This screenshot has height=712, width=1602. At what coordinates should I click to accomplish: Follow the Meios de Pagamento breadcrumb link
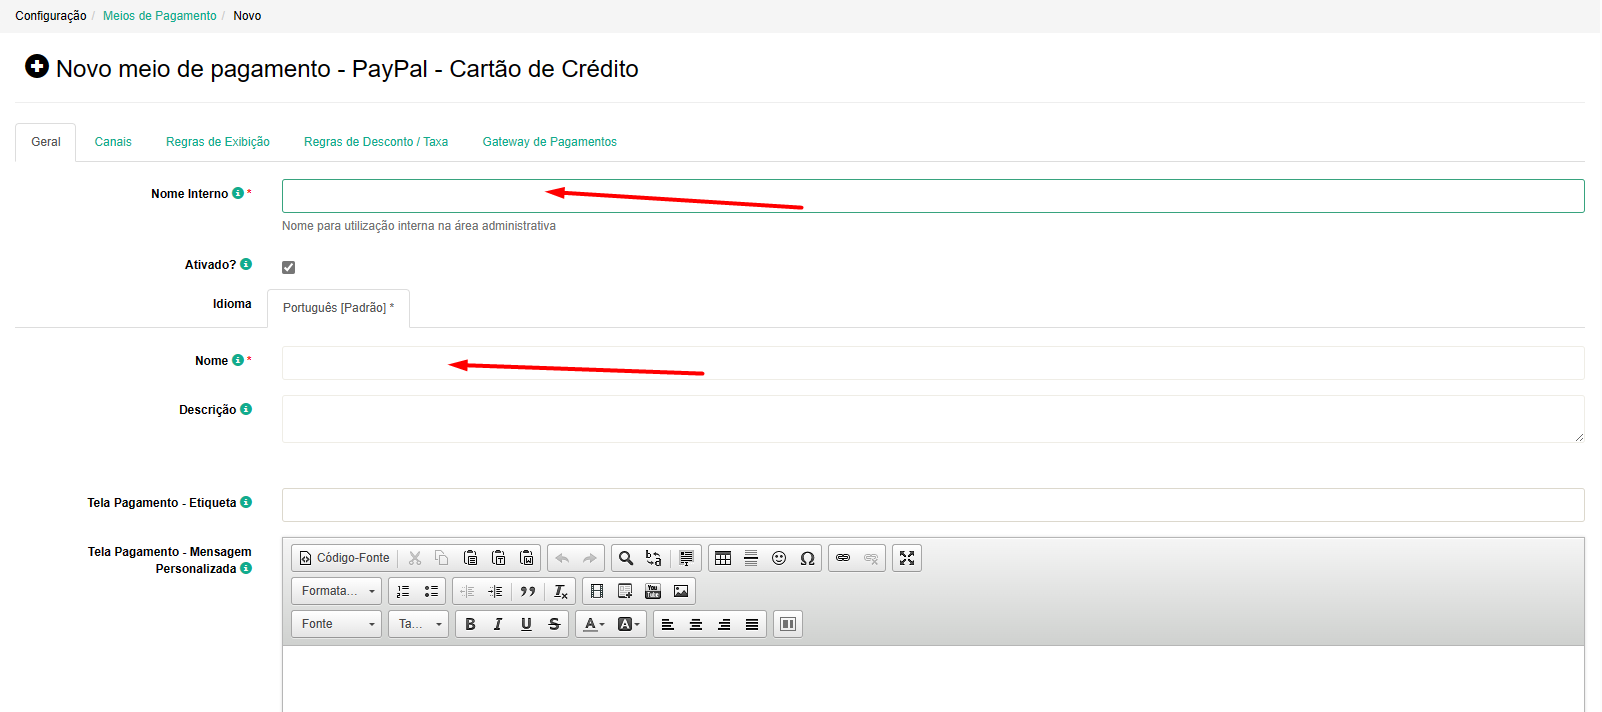tap(160, 16)
